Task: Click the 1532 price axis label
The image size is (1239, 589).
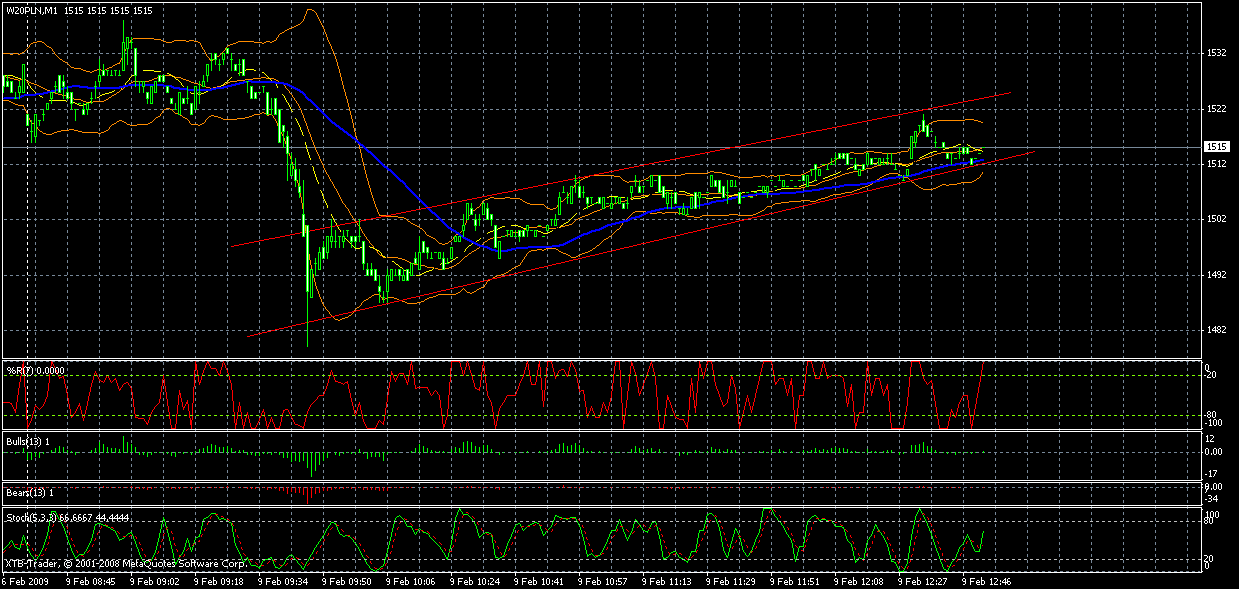Action: 1217,52
